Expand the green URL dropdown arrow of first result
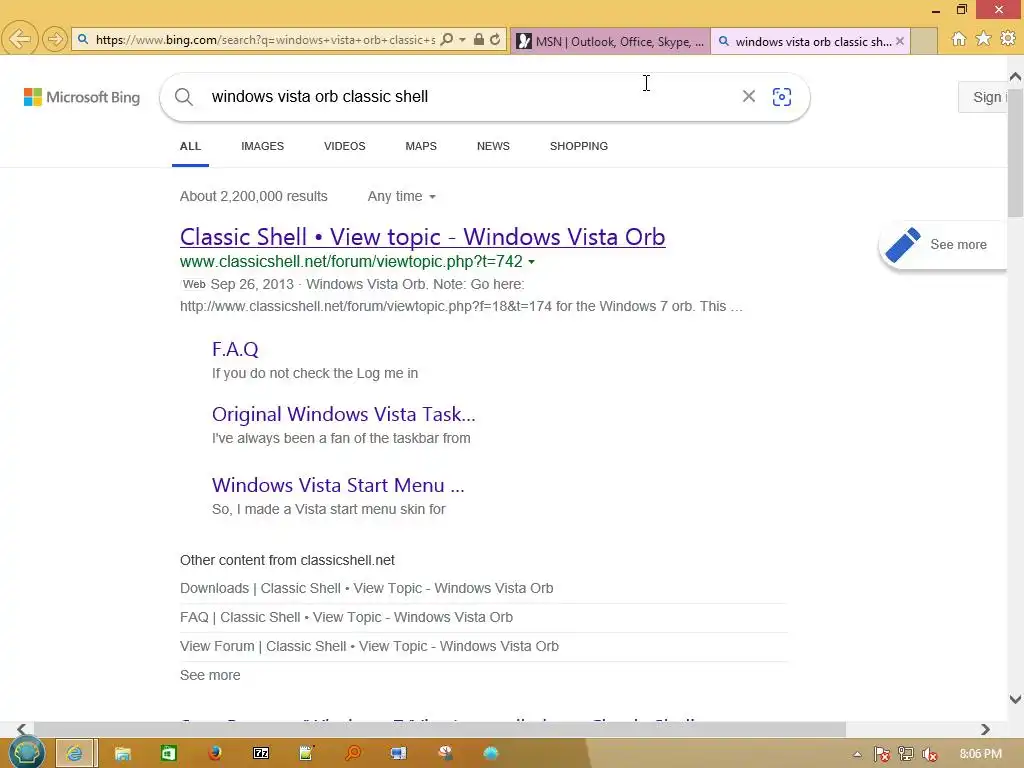The height and width of the screenshot is (768, 1024). tap(532, 262)
